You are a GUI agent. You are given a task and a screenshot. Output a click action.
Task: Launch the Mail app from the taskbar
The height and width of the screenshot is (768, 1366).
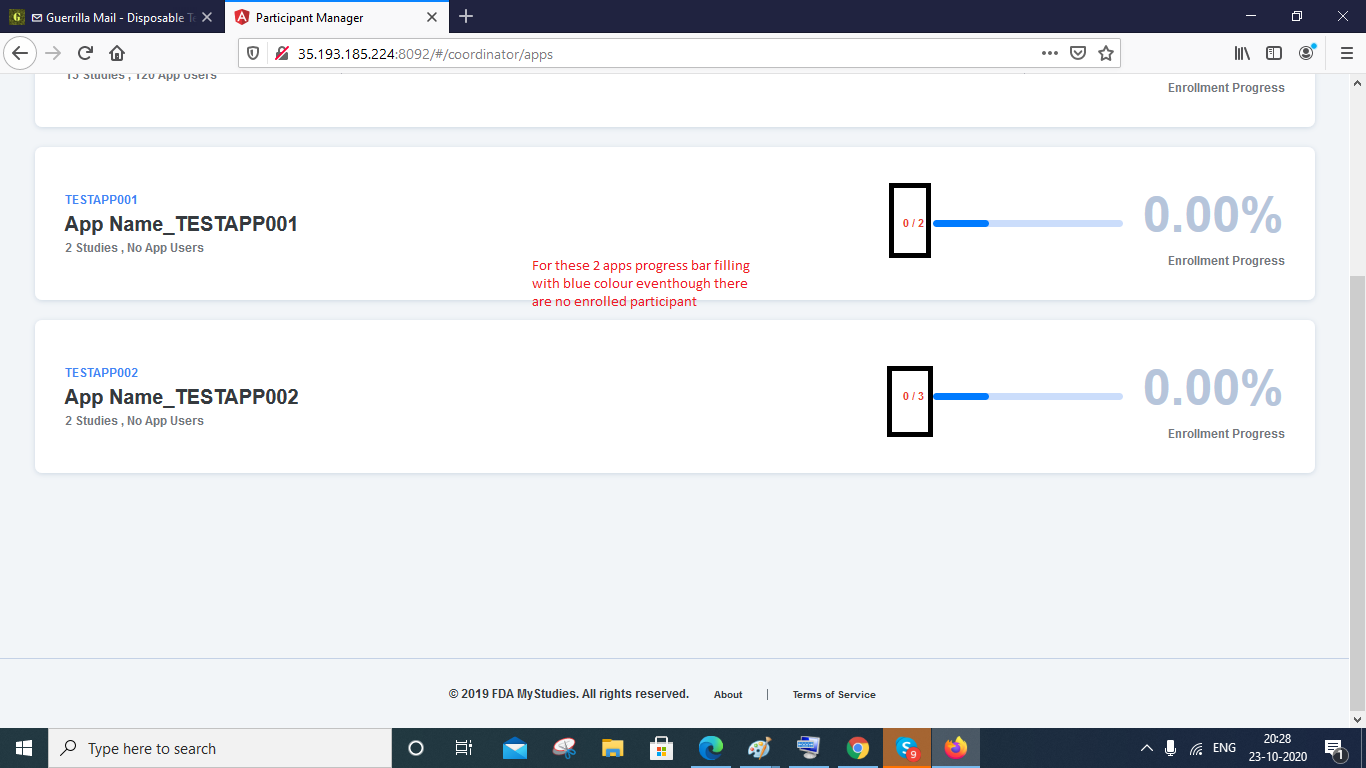[515, 748]
